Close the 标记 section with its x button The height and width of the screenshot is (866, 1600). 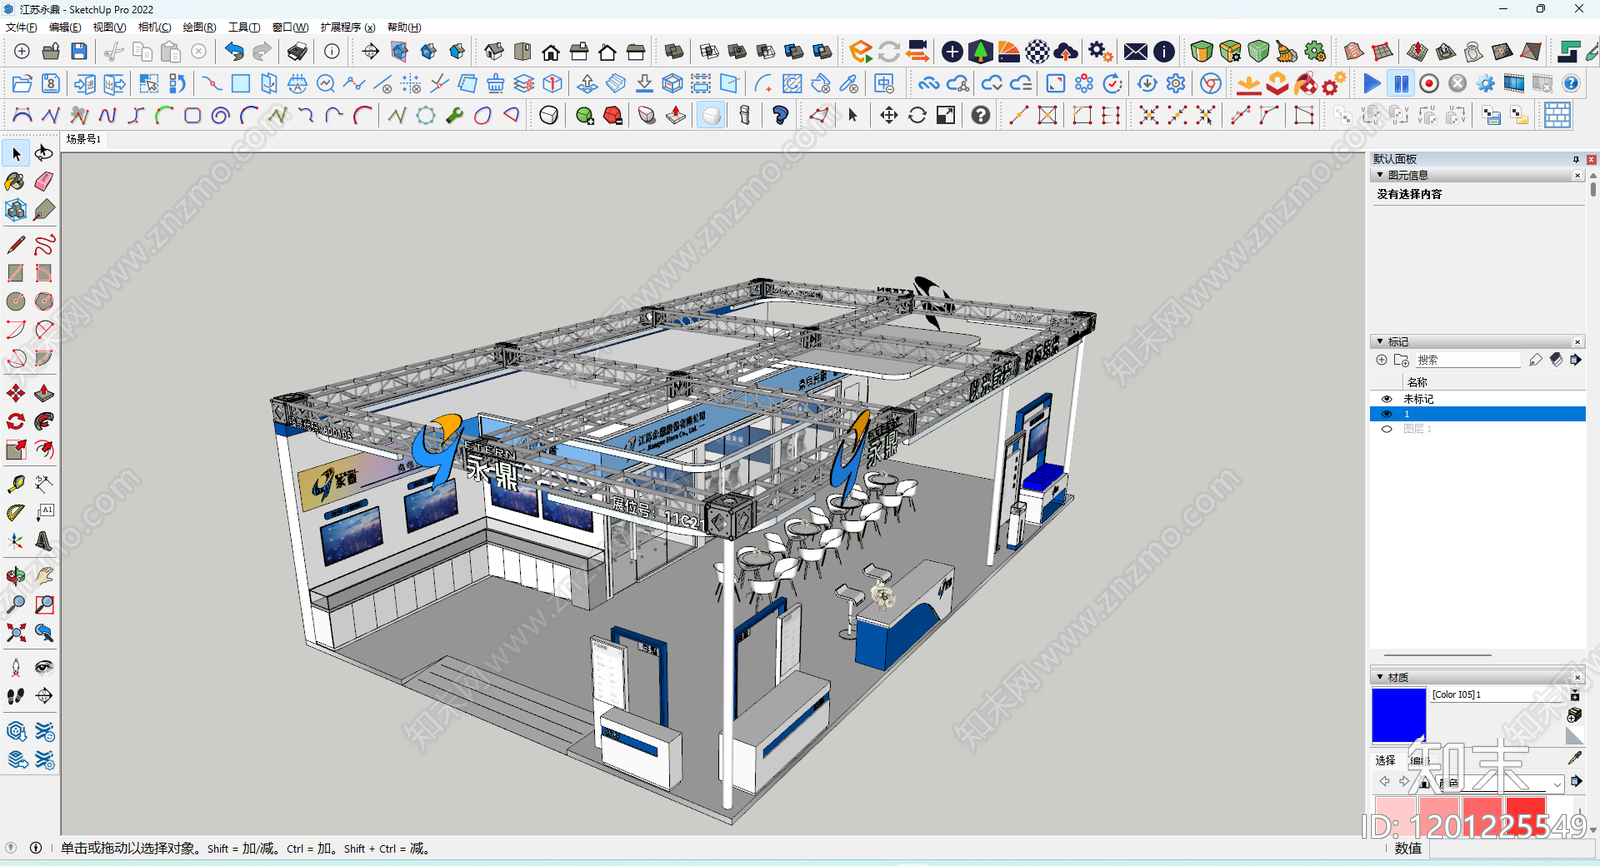coord(1578,342)
